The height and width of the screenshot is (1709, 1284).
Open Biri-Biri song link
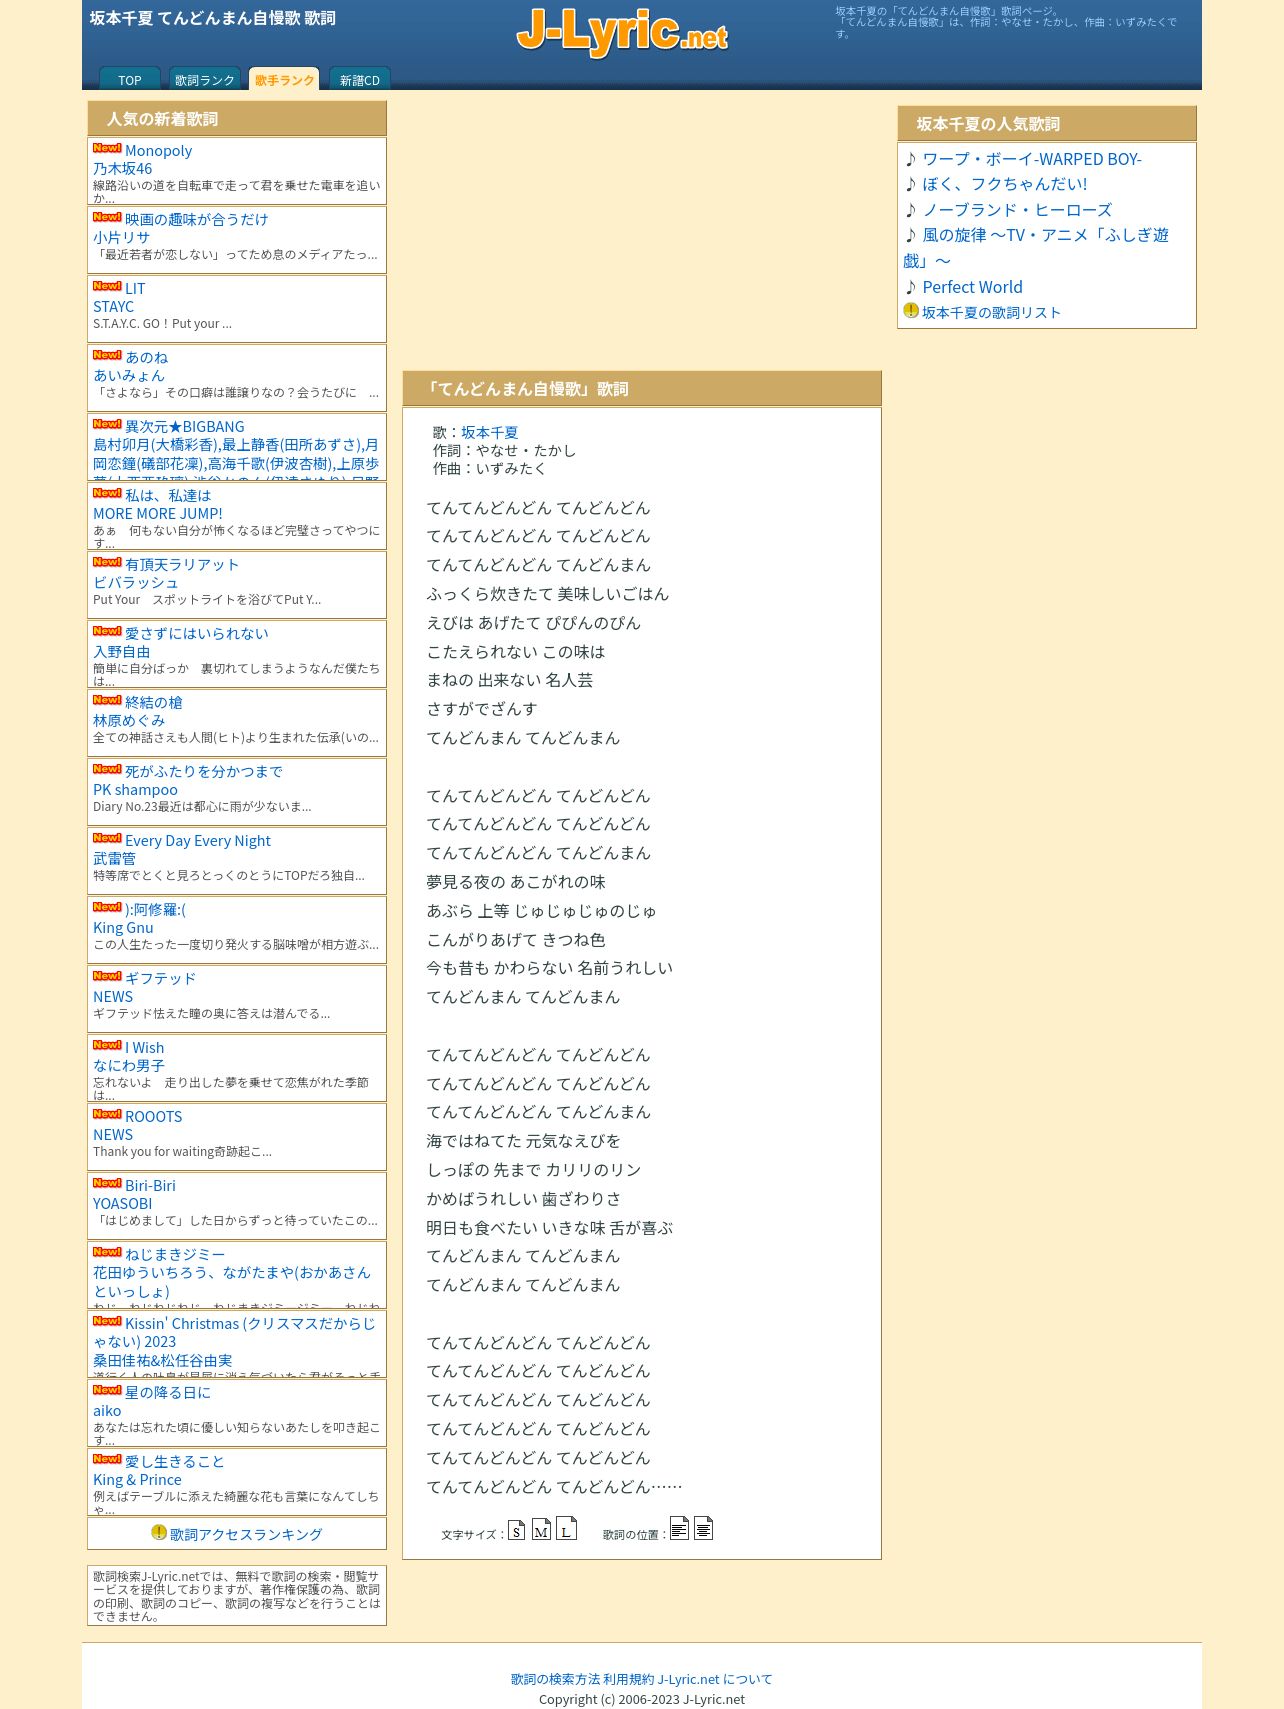(x=150, y=1186)
